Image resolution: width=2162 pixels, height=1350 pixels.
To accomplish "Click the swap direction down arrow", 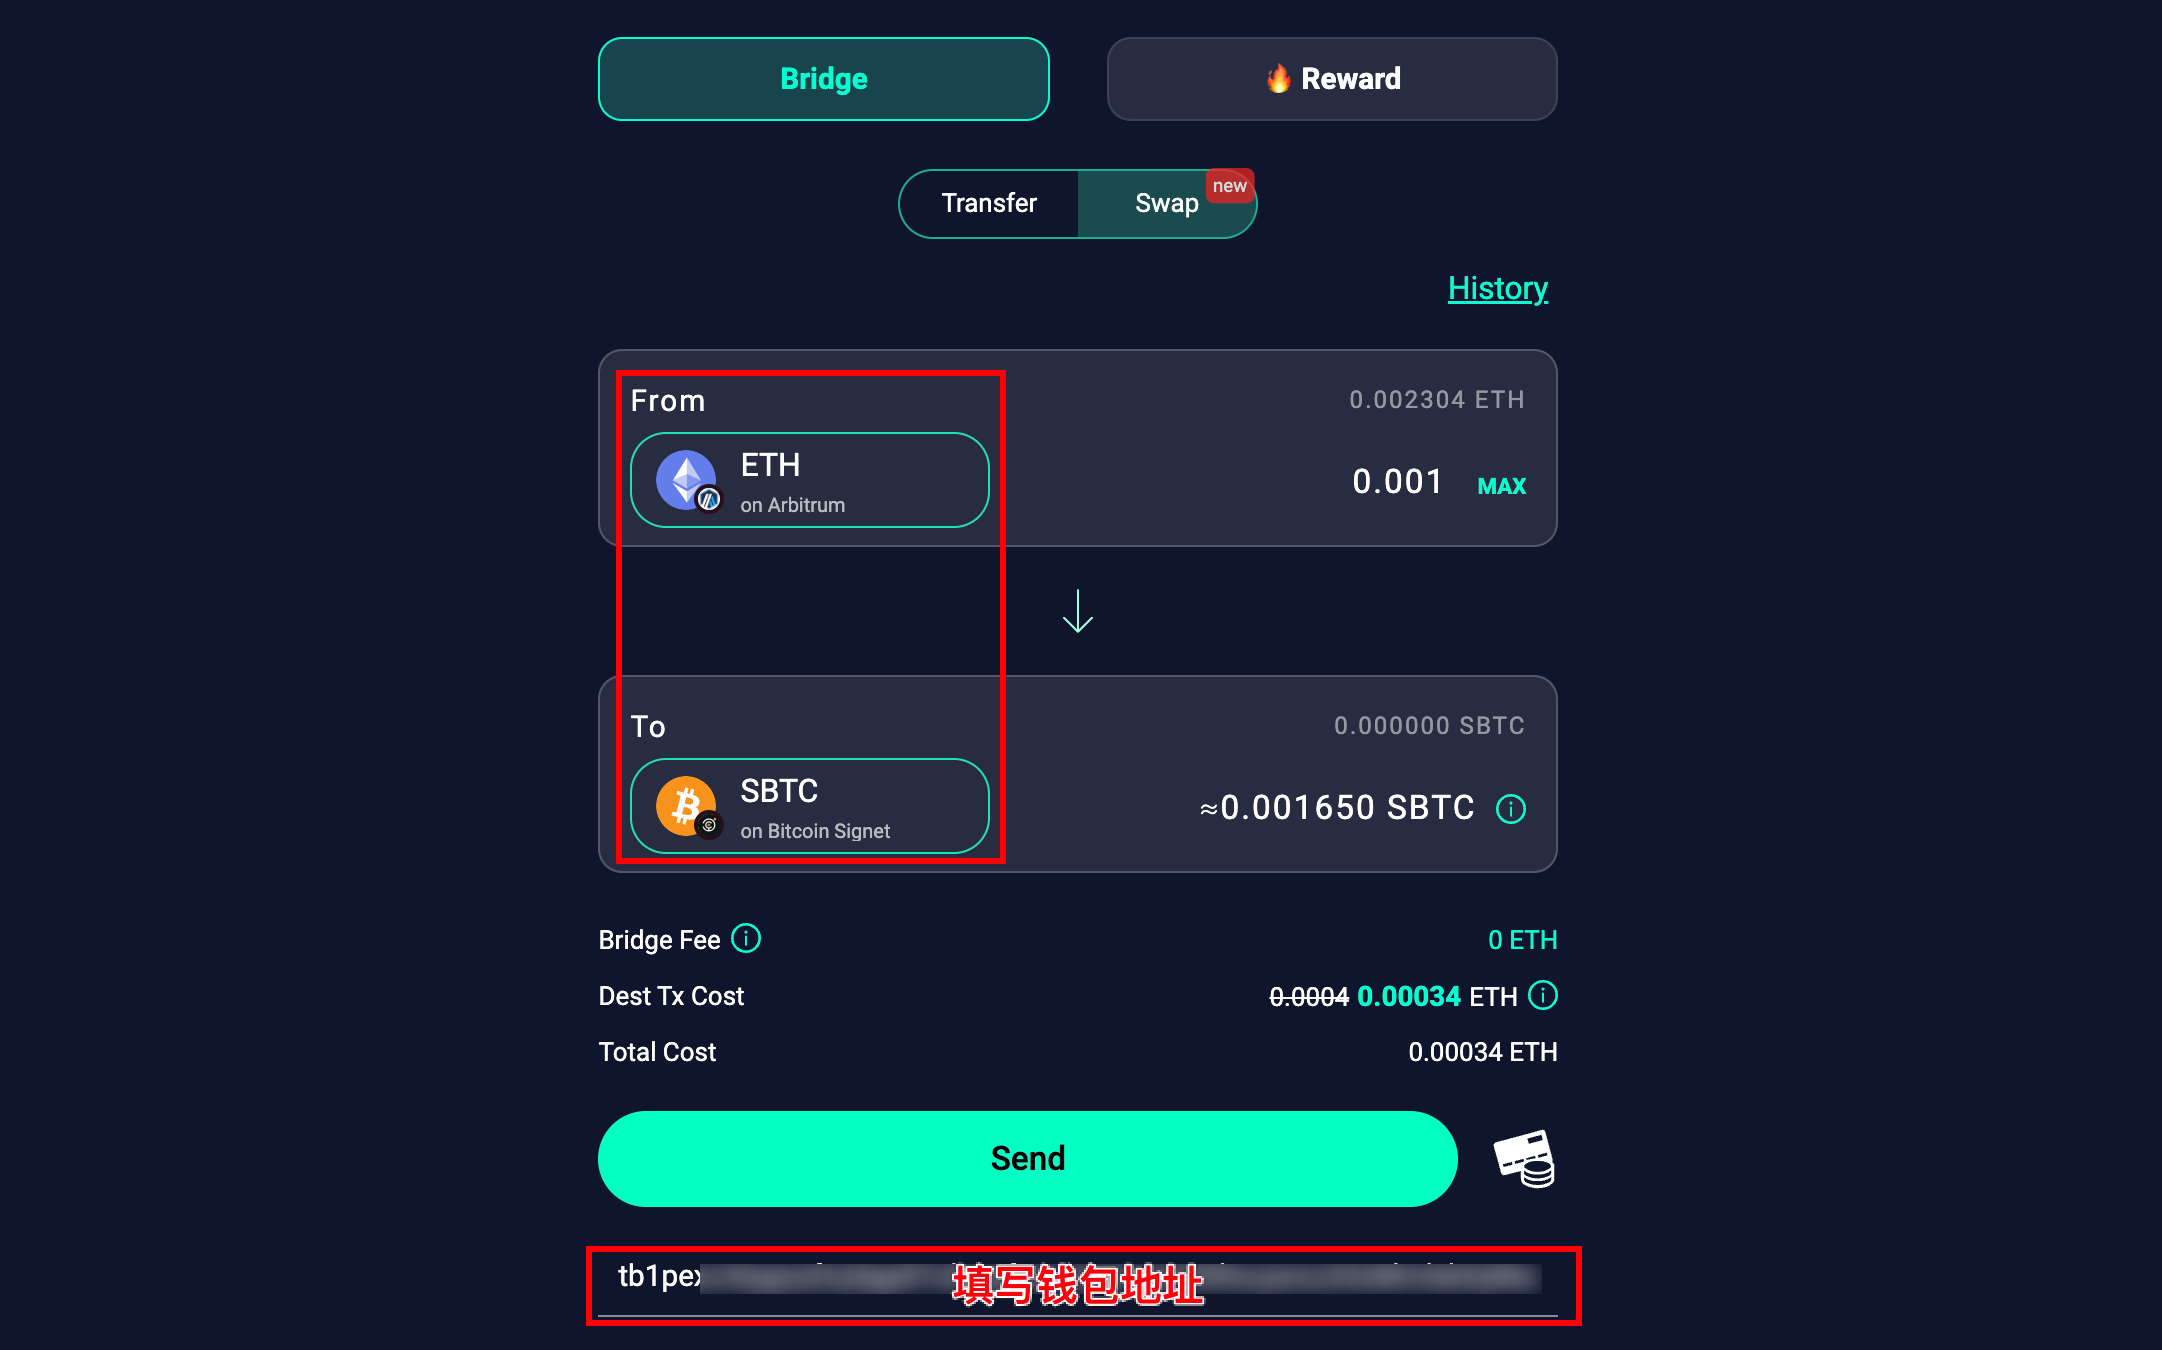I will tap(1077, 611).
